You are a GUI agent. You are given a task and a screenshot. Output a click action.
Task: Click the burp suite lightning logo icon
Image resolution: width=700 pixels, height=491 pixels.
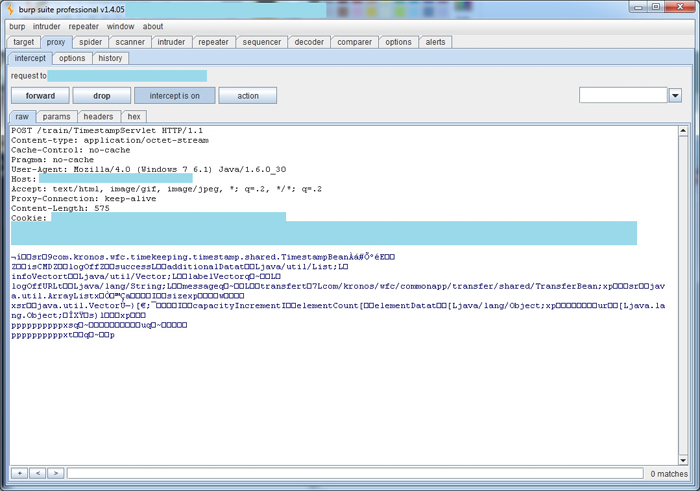tap(10, 9)
